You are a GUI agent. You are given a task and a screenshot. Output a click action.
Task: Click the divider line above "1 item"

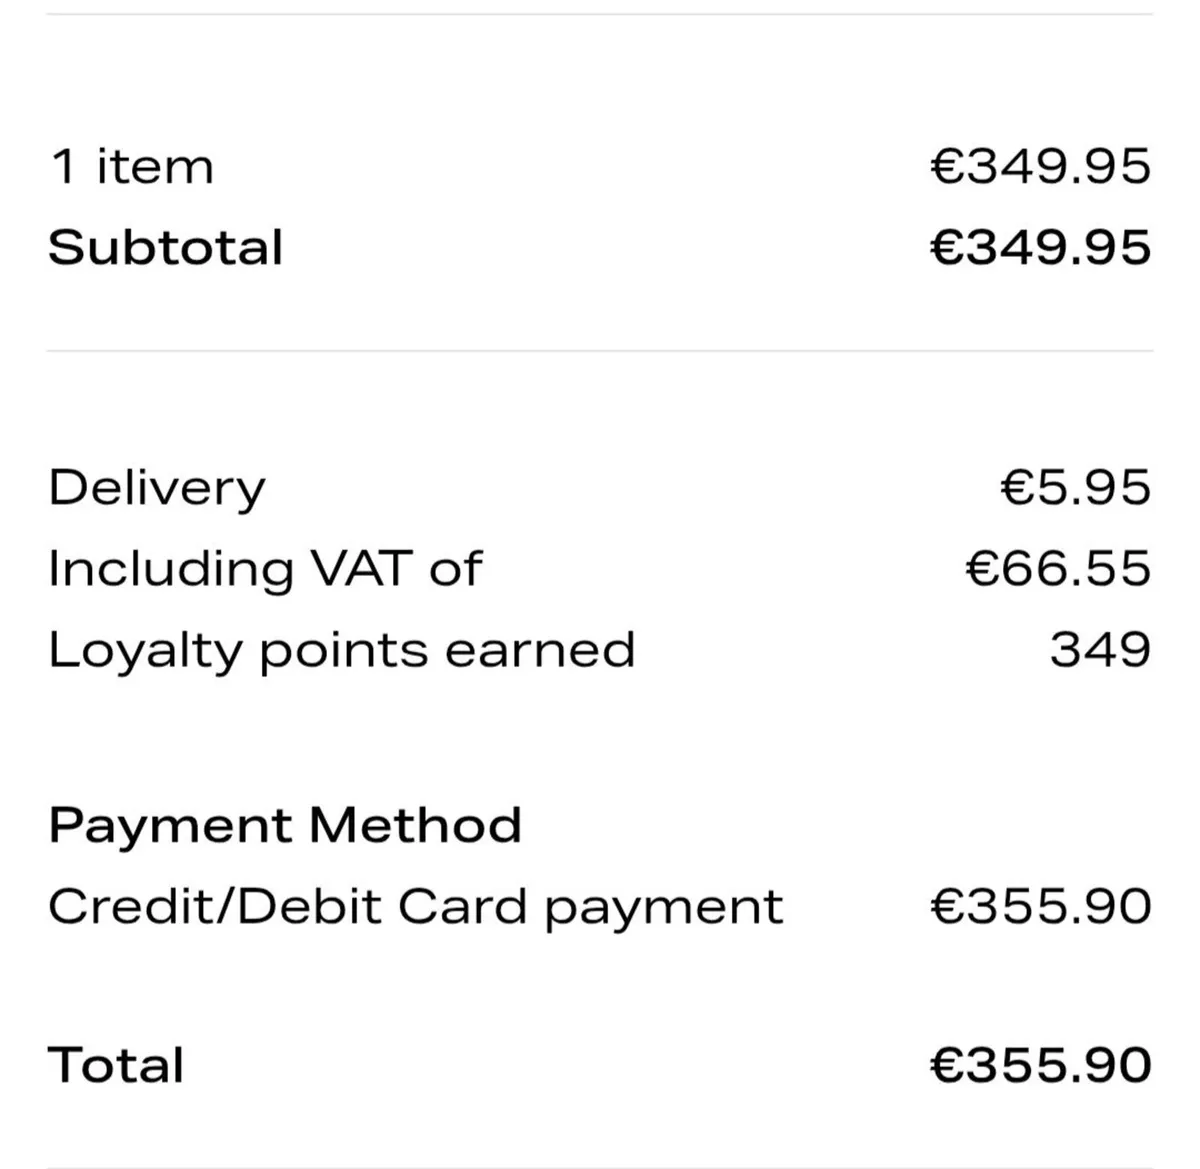point(600,14)
